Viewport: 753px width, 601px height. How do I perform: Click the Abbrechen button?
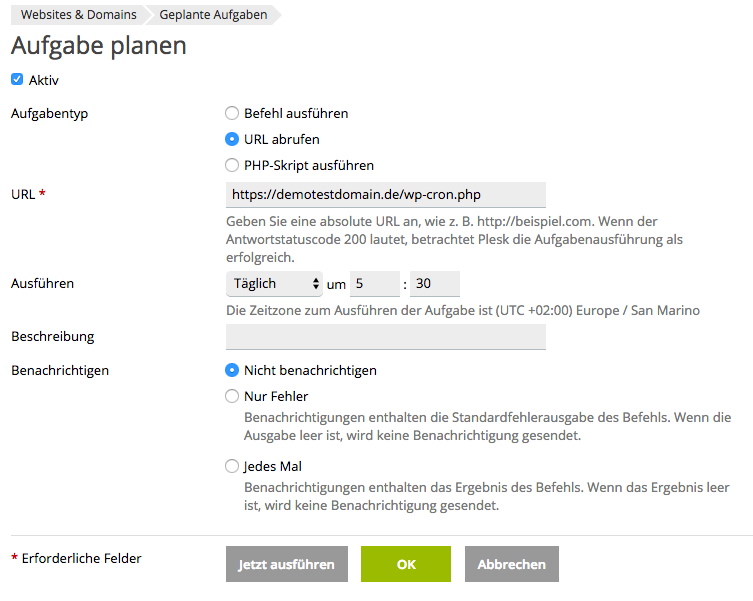(x=511, y=564)
